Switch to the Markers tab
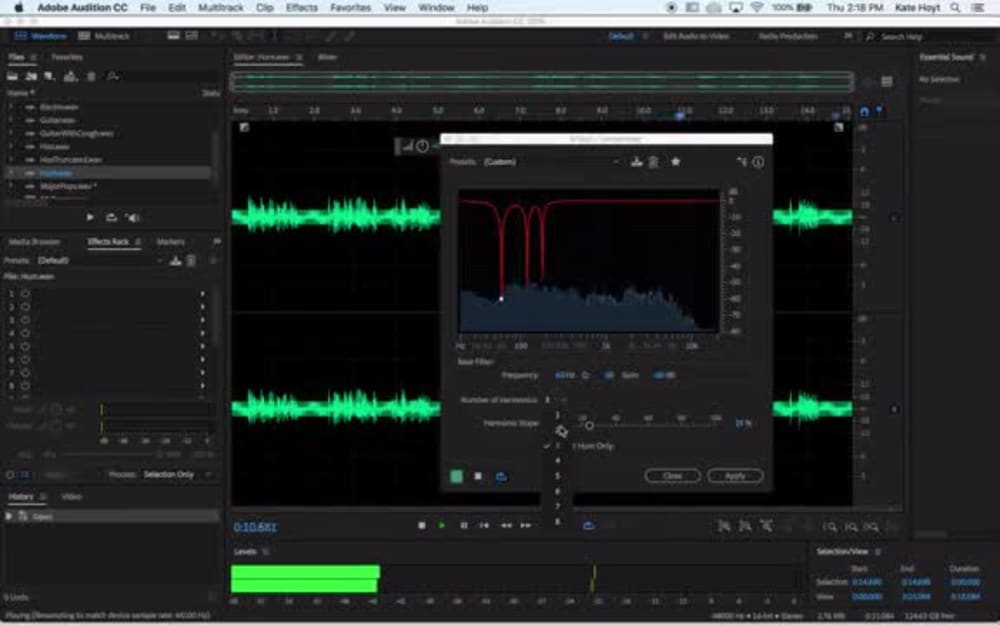 [170, 242]
